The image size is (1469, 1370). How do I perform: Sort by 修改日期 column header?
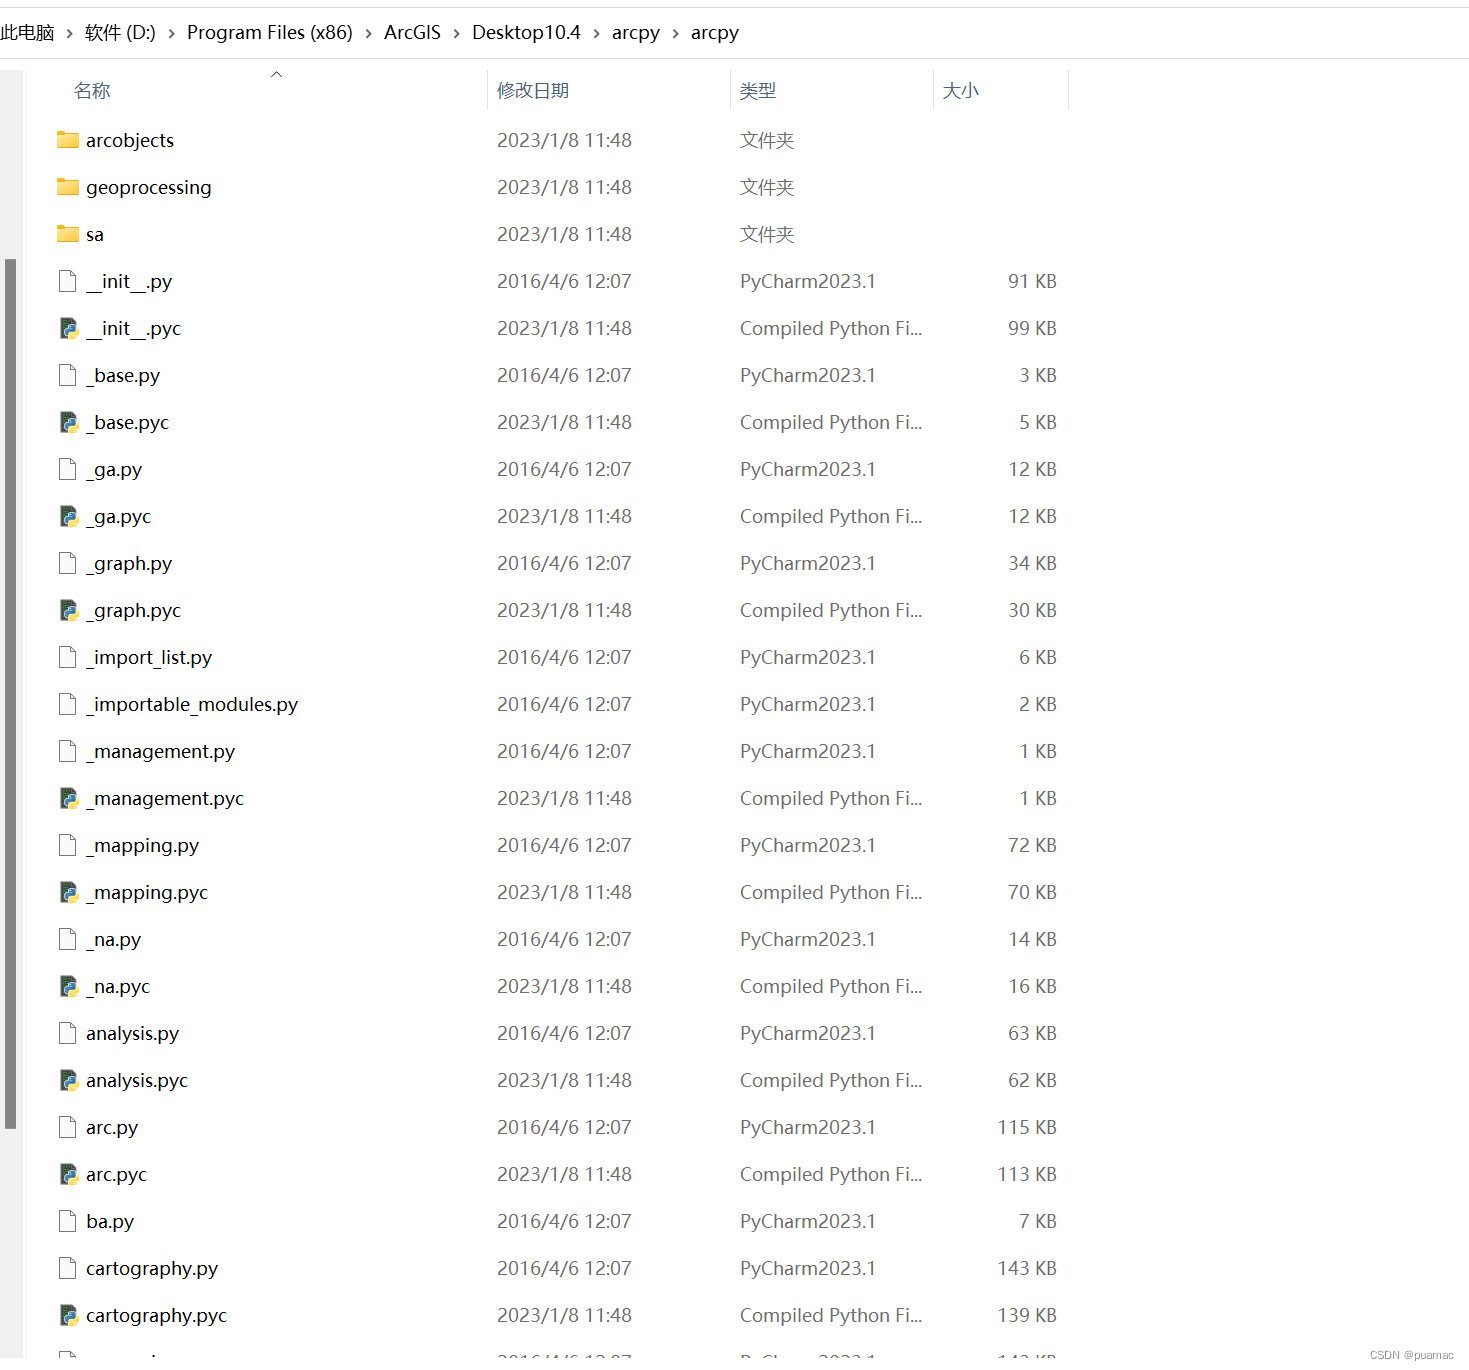tap(533, 91)
